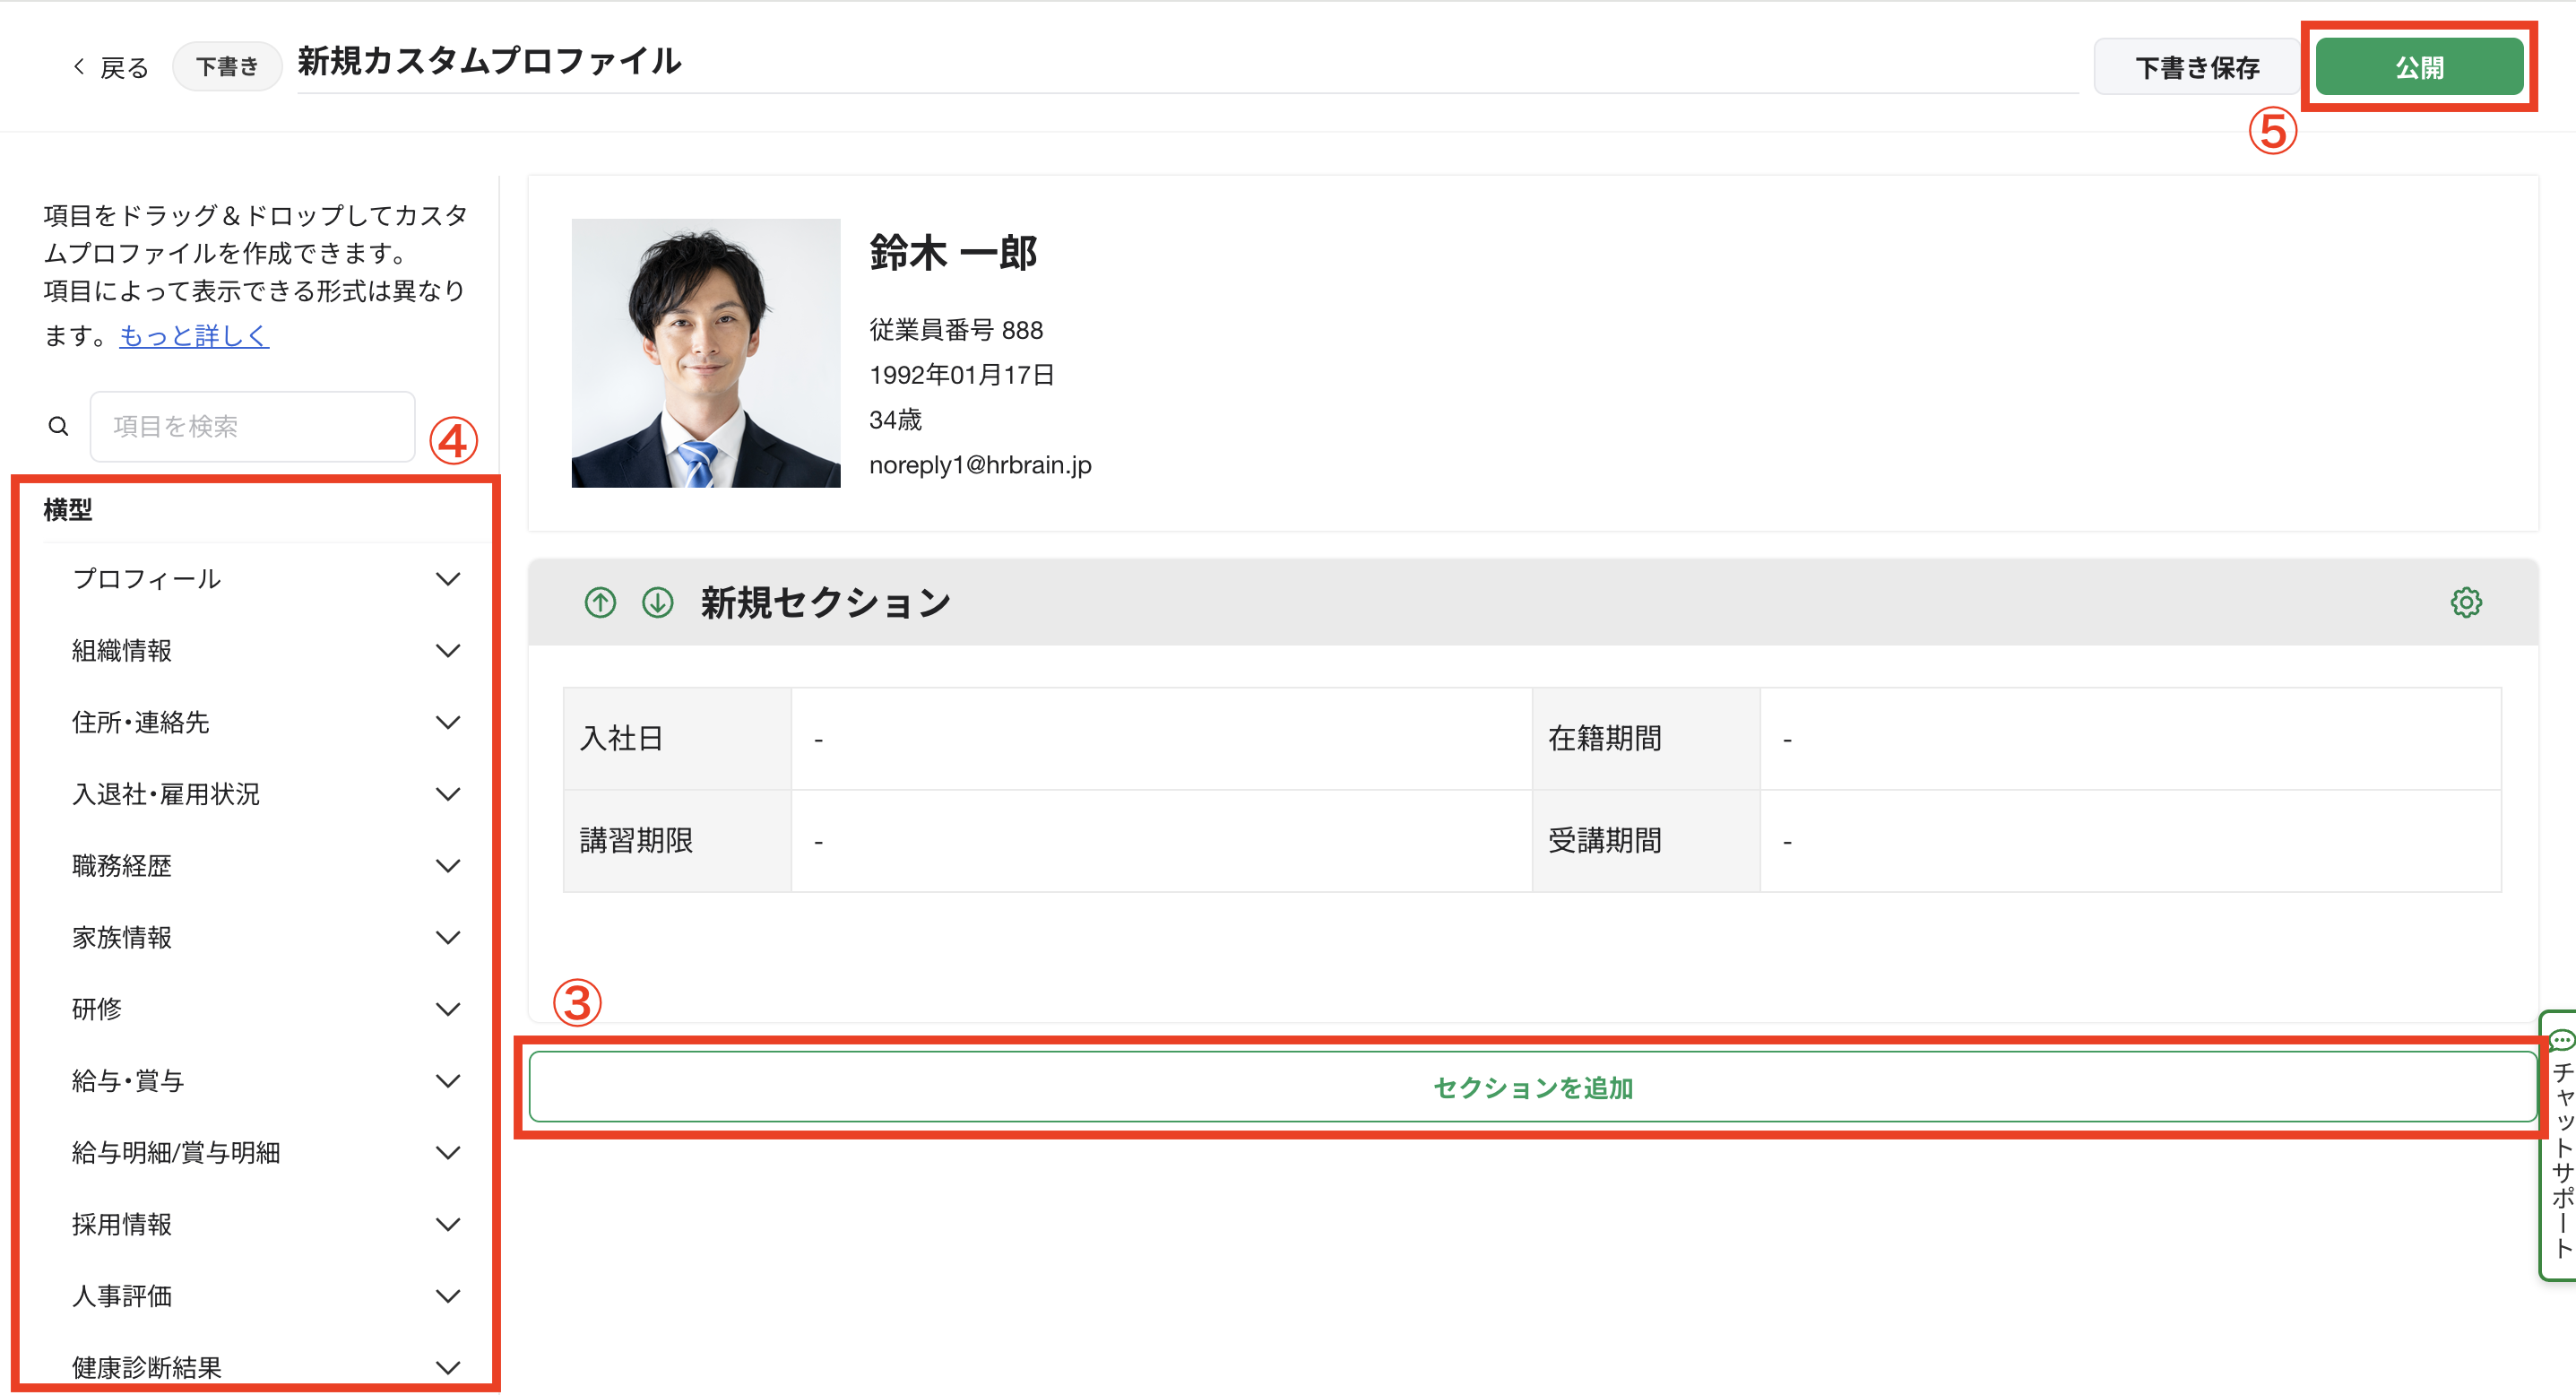
Task: Expand the 組織情報 category
Action: click(x=266, y=651)
